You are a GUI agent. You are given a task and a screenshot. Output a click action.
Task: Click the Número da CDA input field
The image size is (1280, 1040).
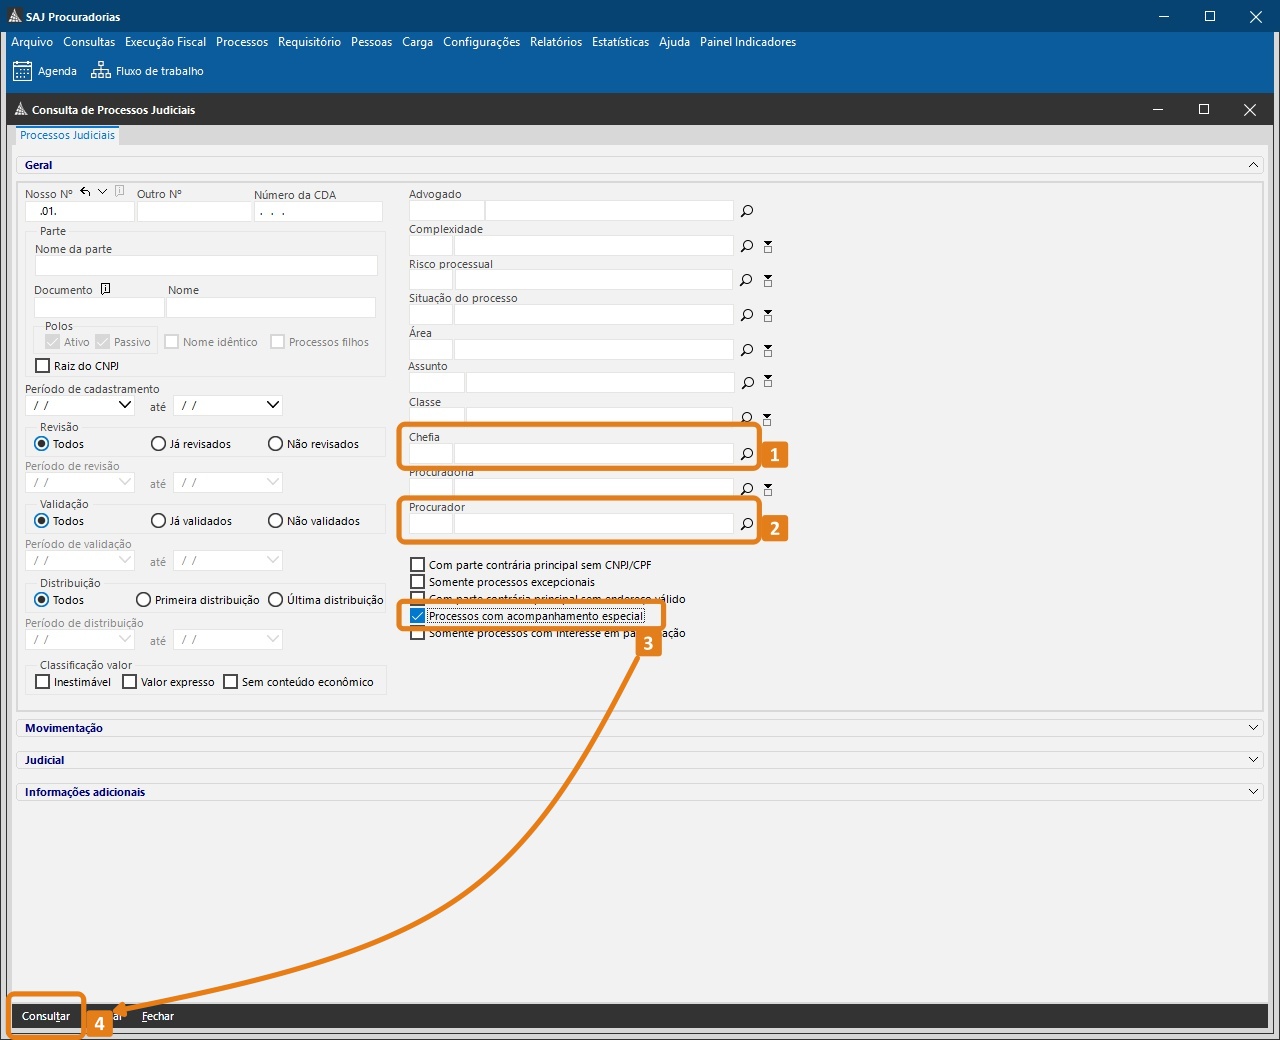[318, 212]
